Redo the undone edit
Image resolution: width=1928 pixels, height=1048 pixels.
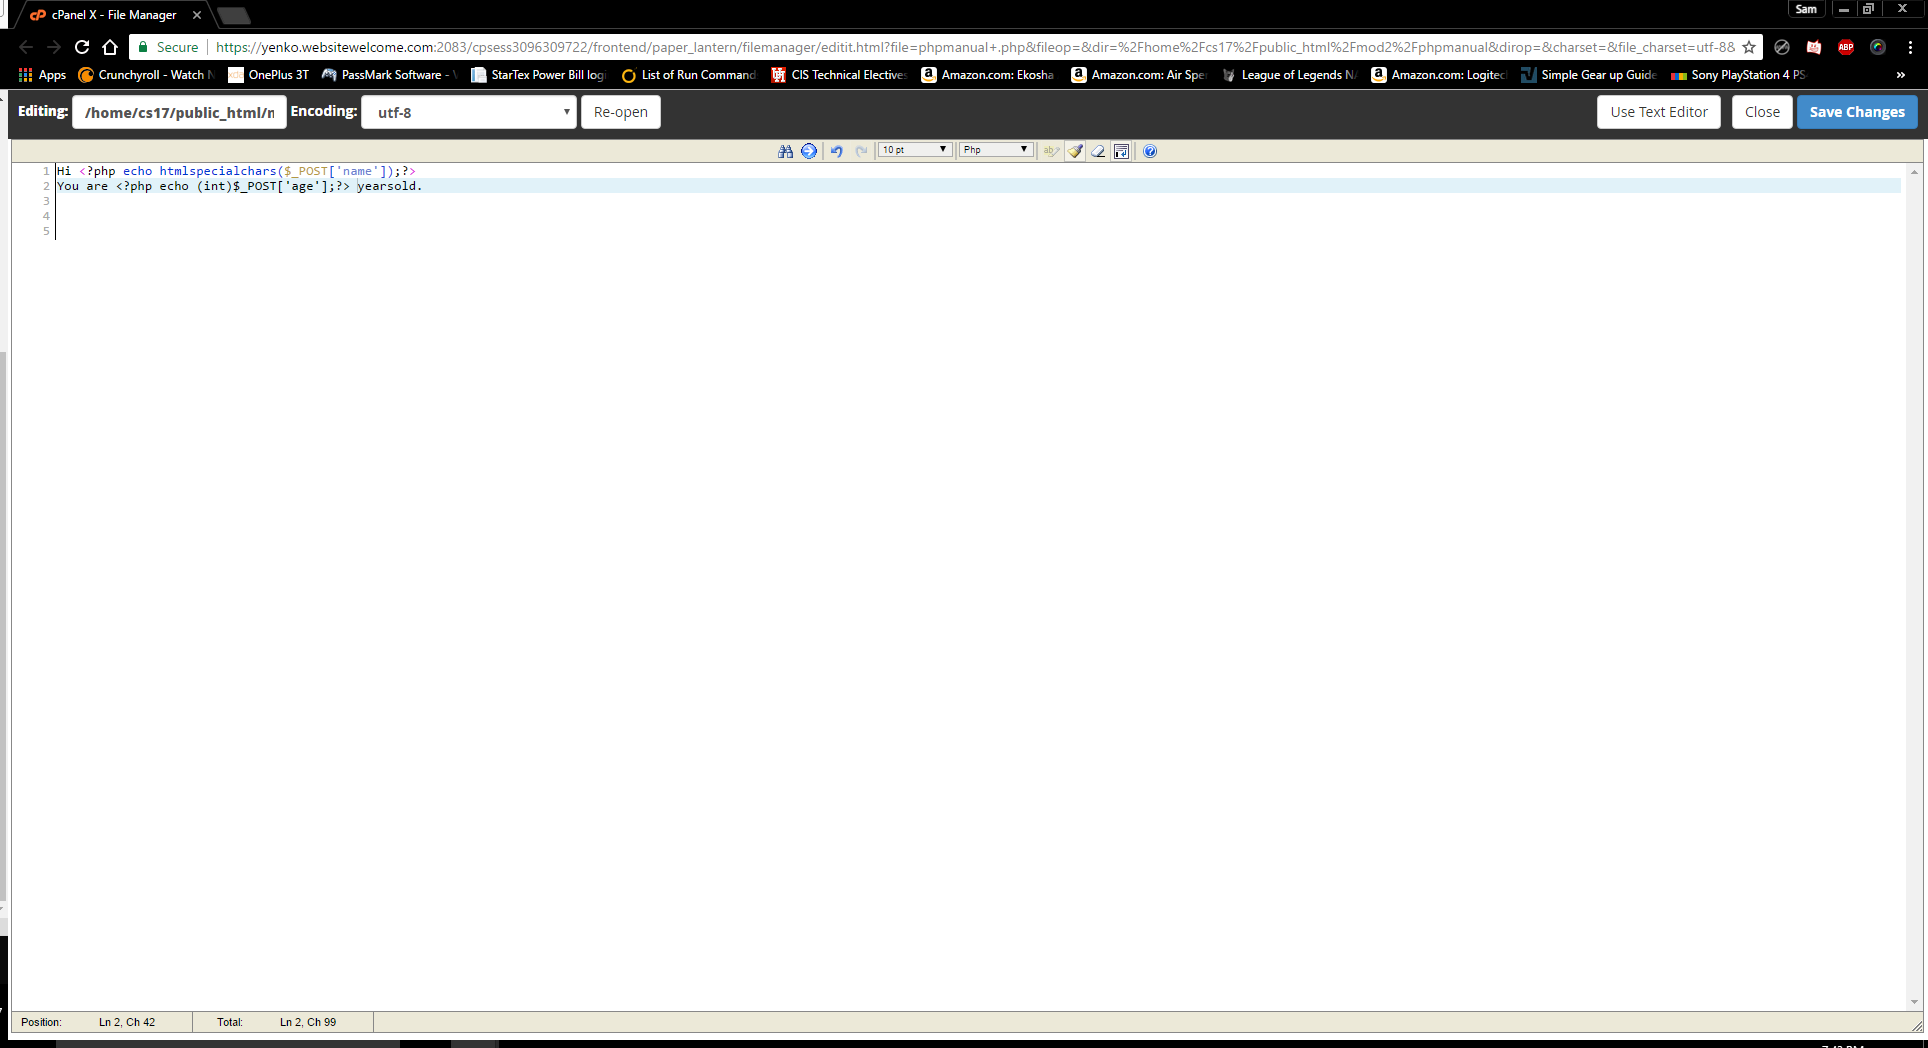point(861,151)
